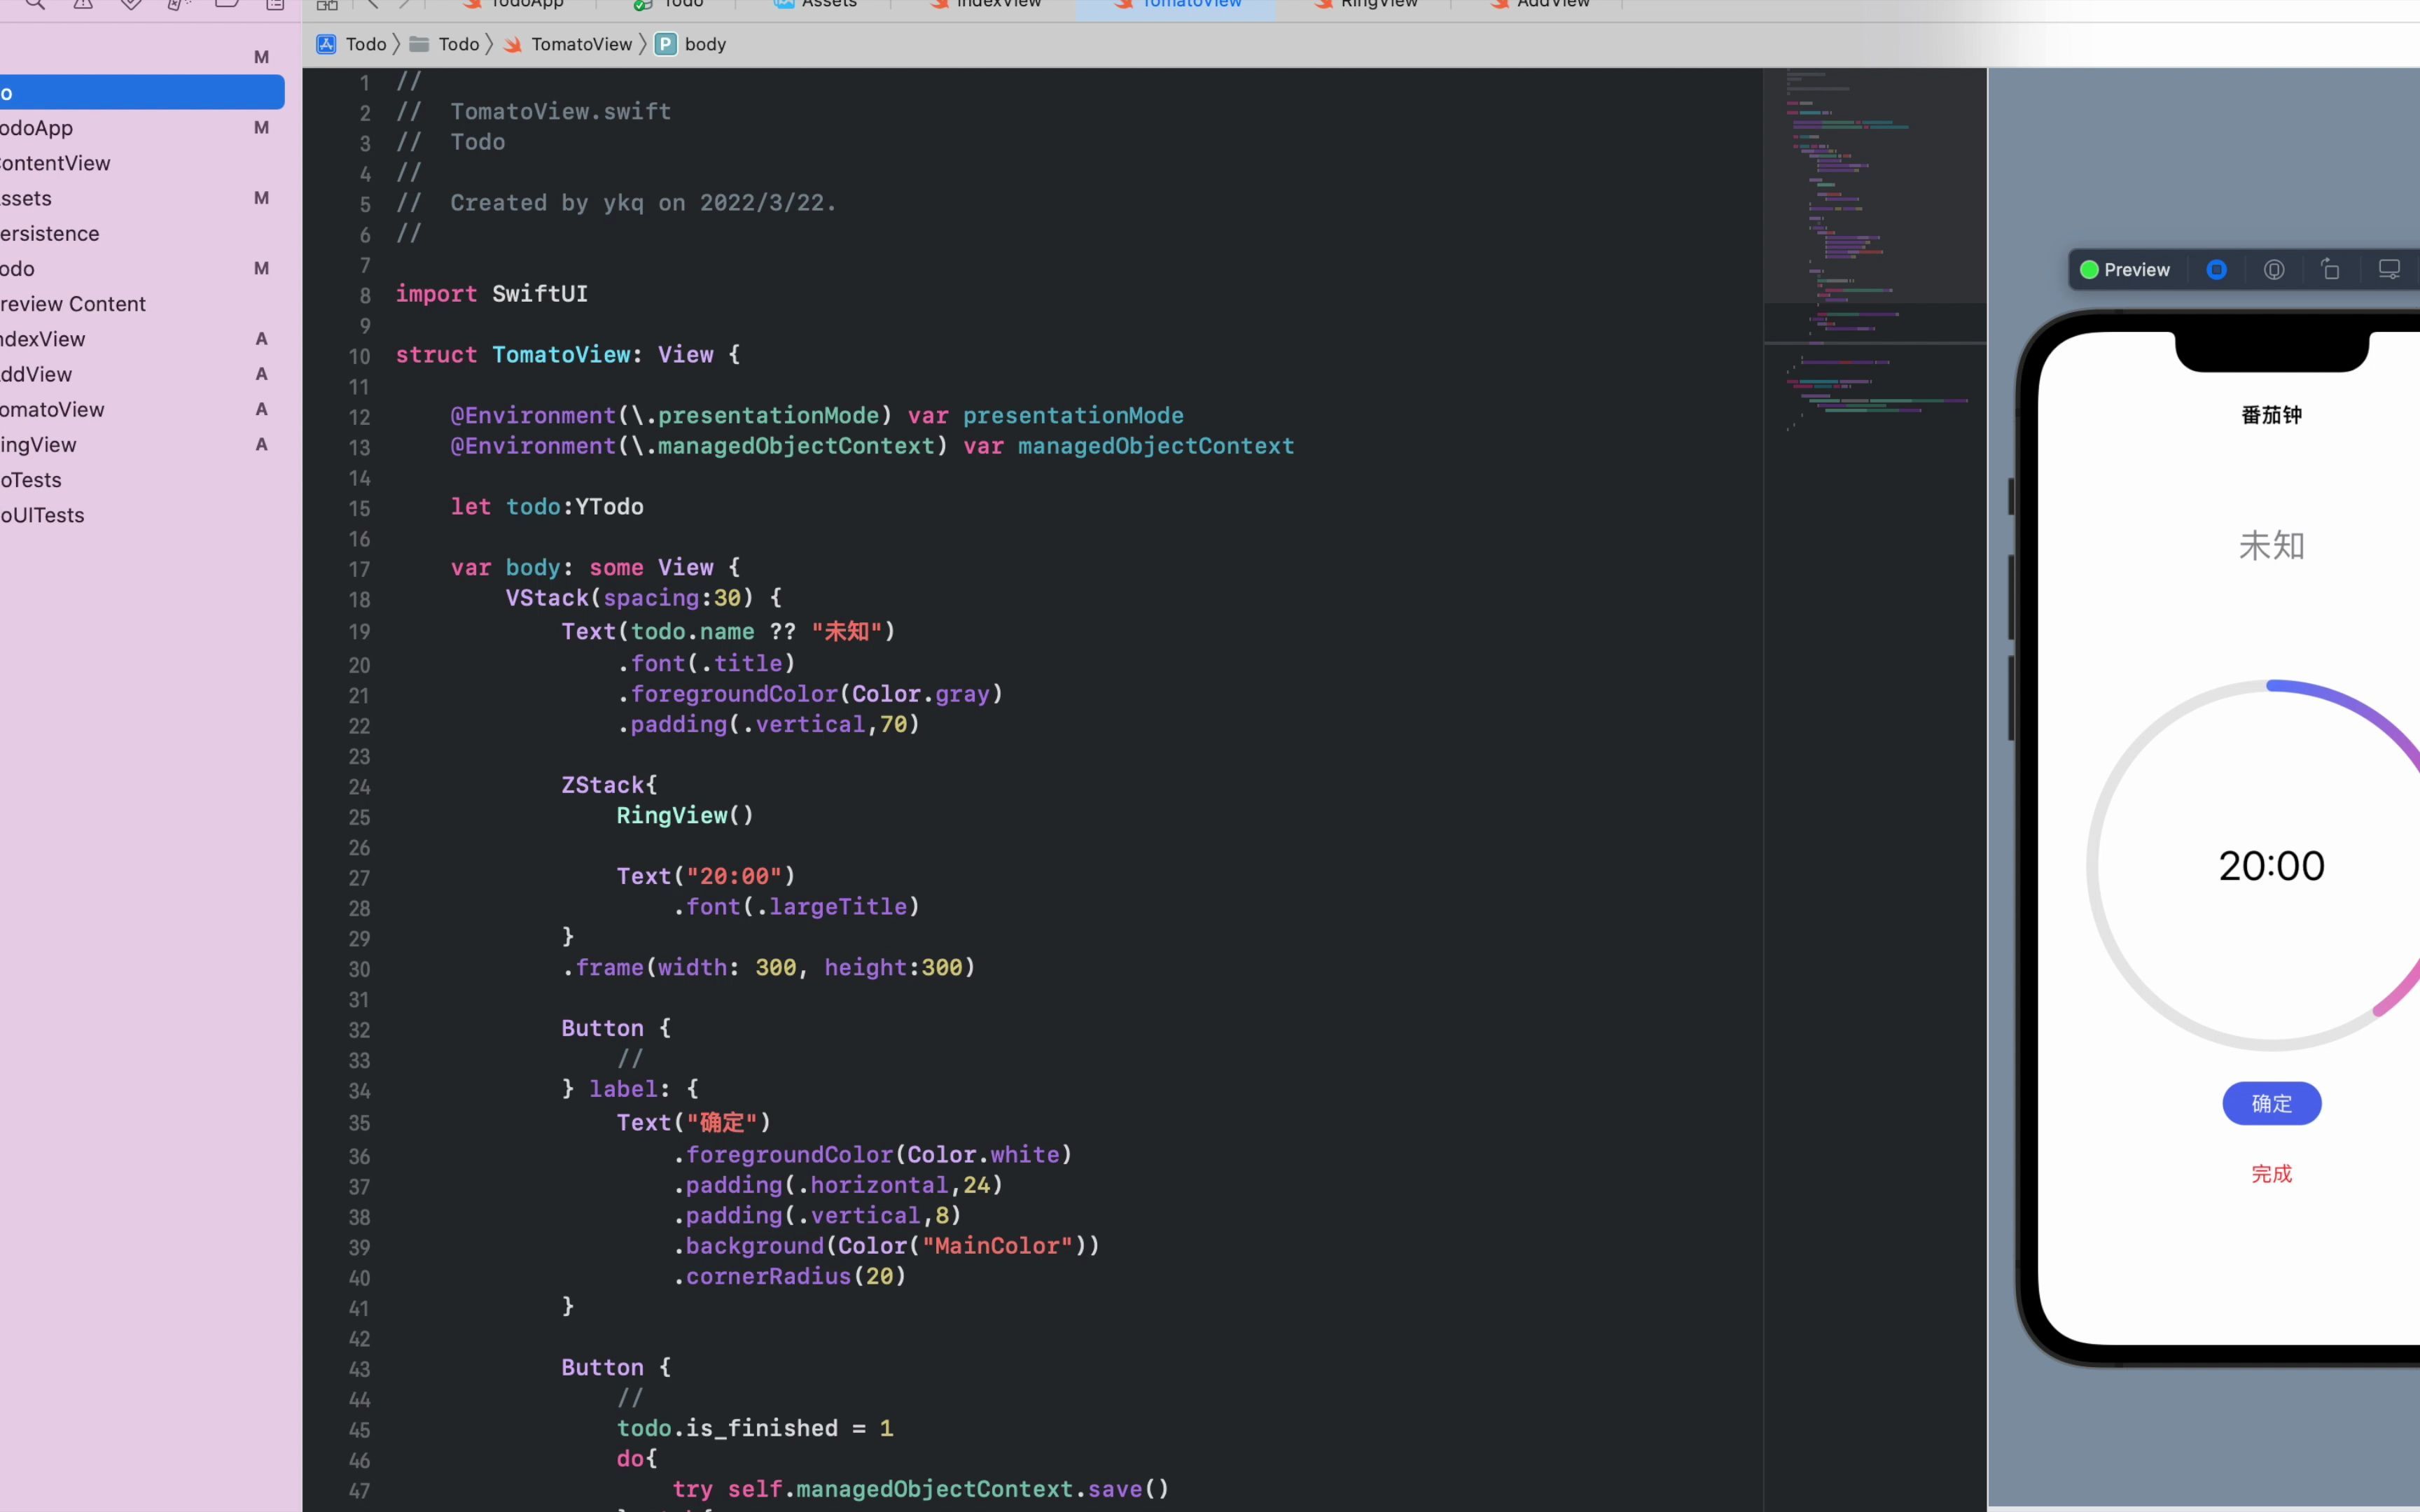The width and height of the screenshot is (2420, 1512).
Task: Open the body symbol breadcrumb dropdown
Action: point(705,44)
